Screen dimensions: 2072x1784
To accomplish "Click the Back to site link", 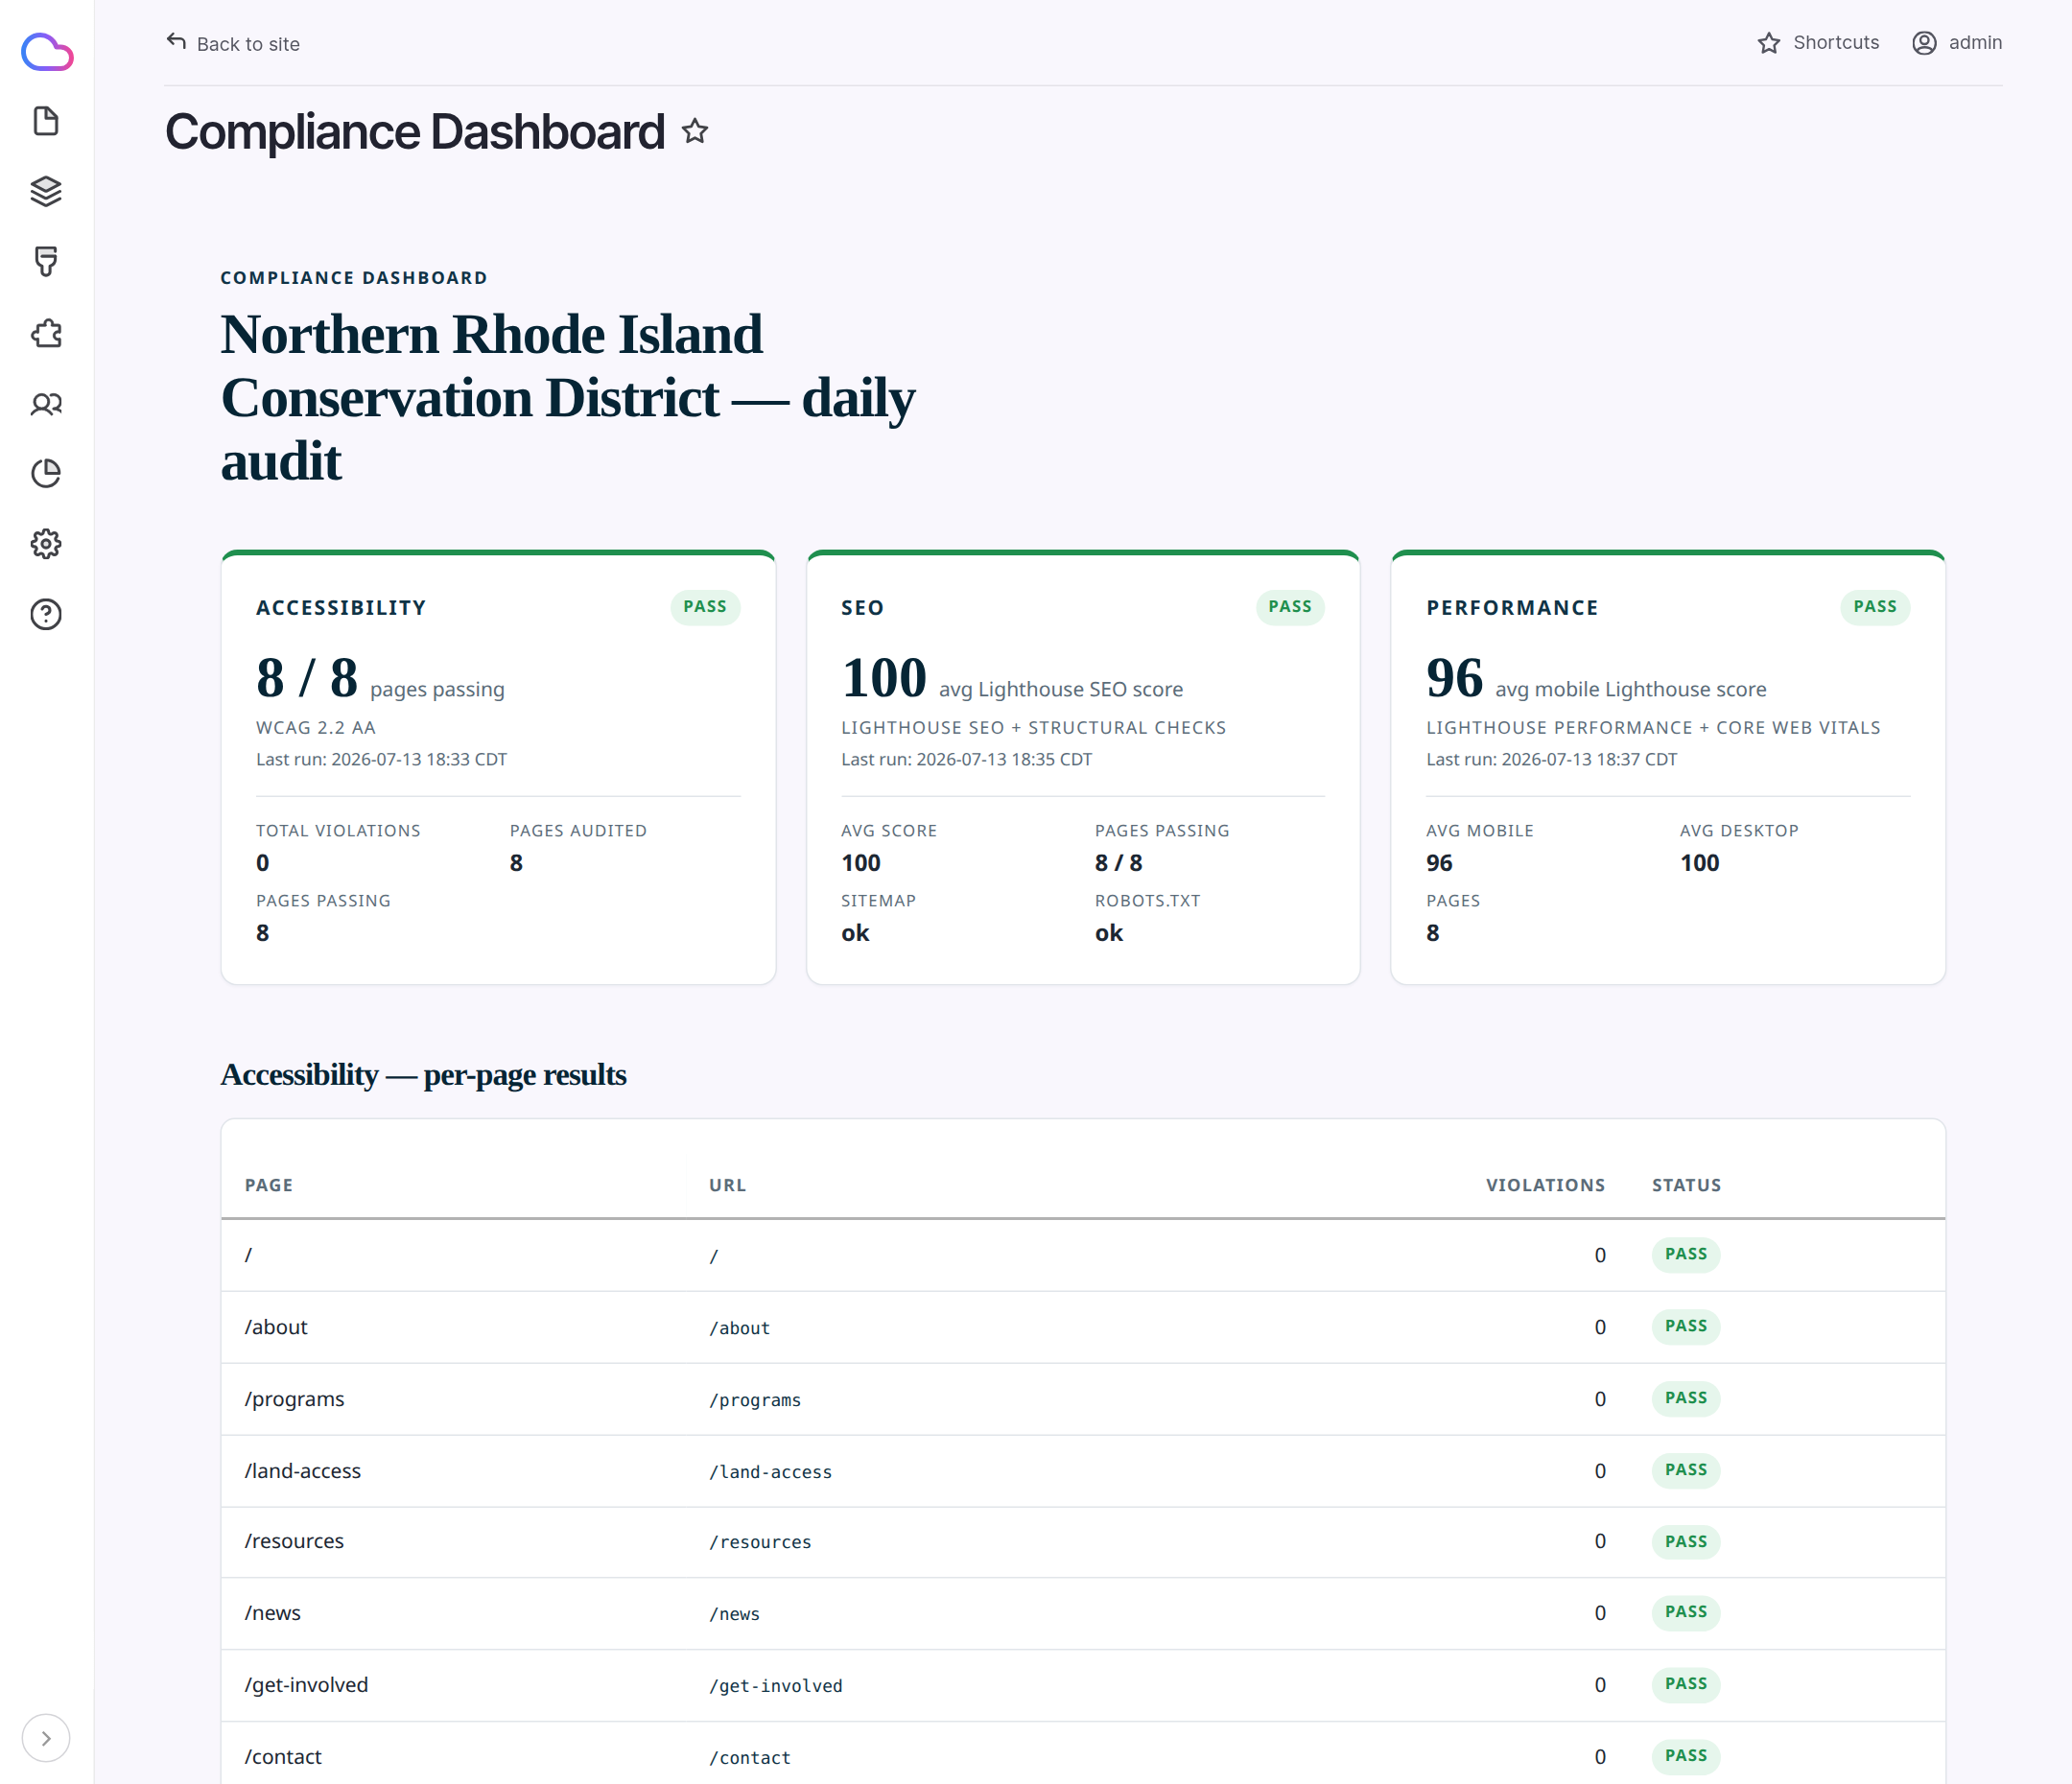I will pyautogui.click(x=233, y=43).
